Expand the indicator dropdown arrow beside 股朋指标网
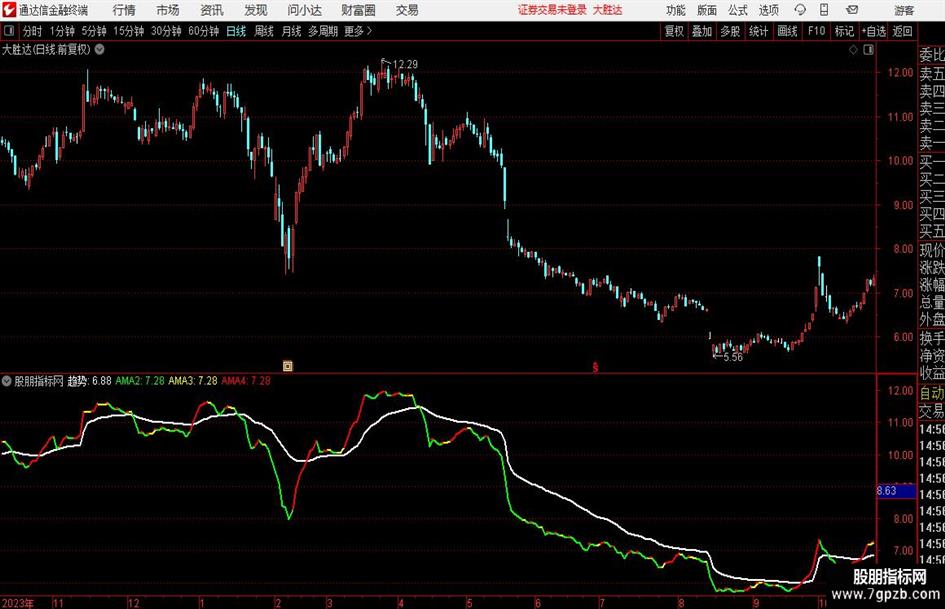The height and width of the screenshot is (609, 945). [7, 381]
